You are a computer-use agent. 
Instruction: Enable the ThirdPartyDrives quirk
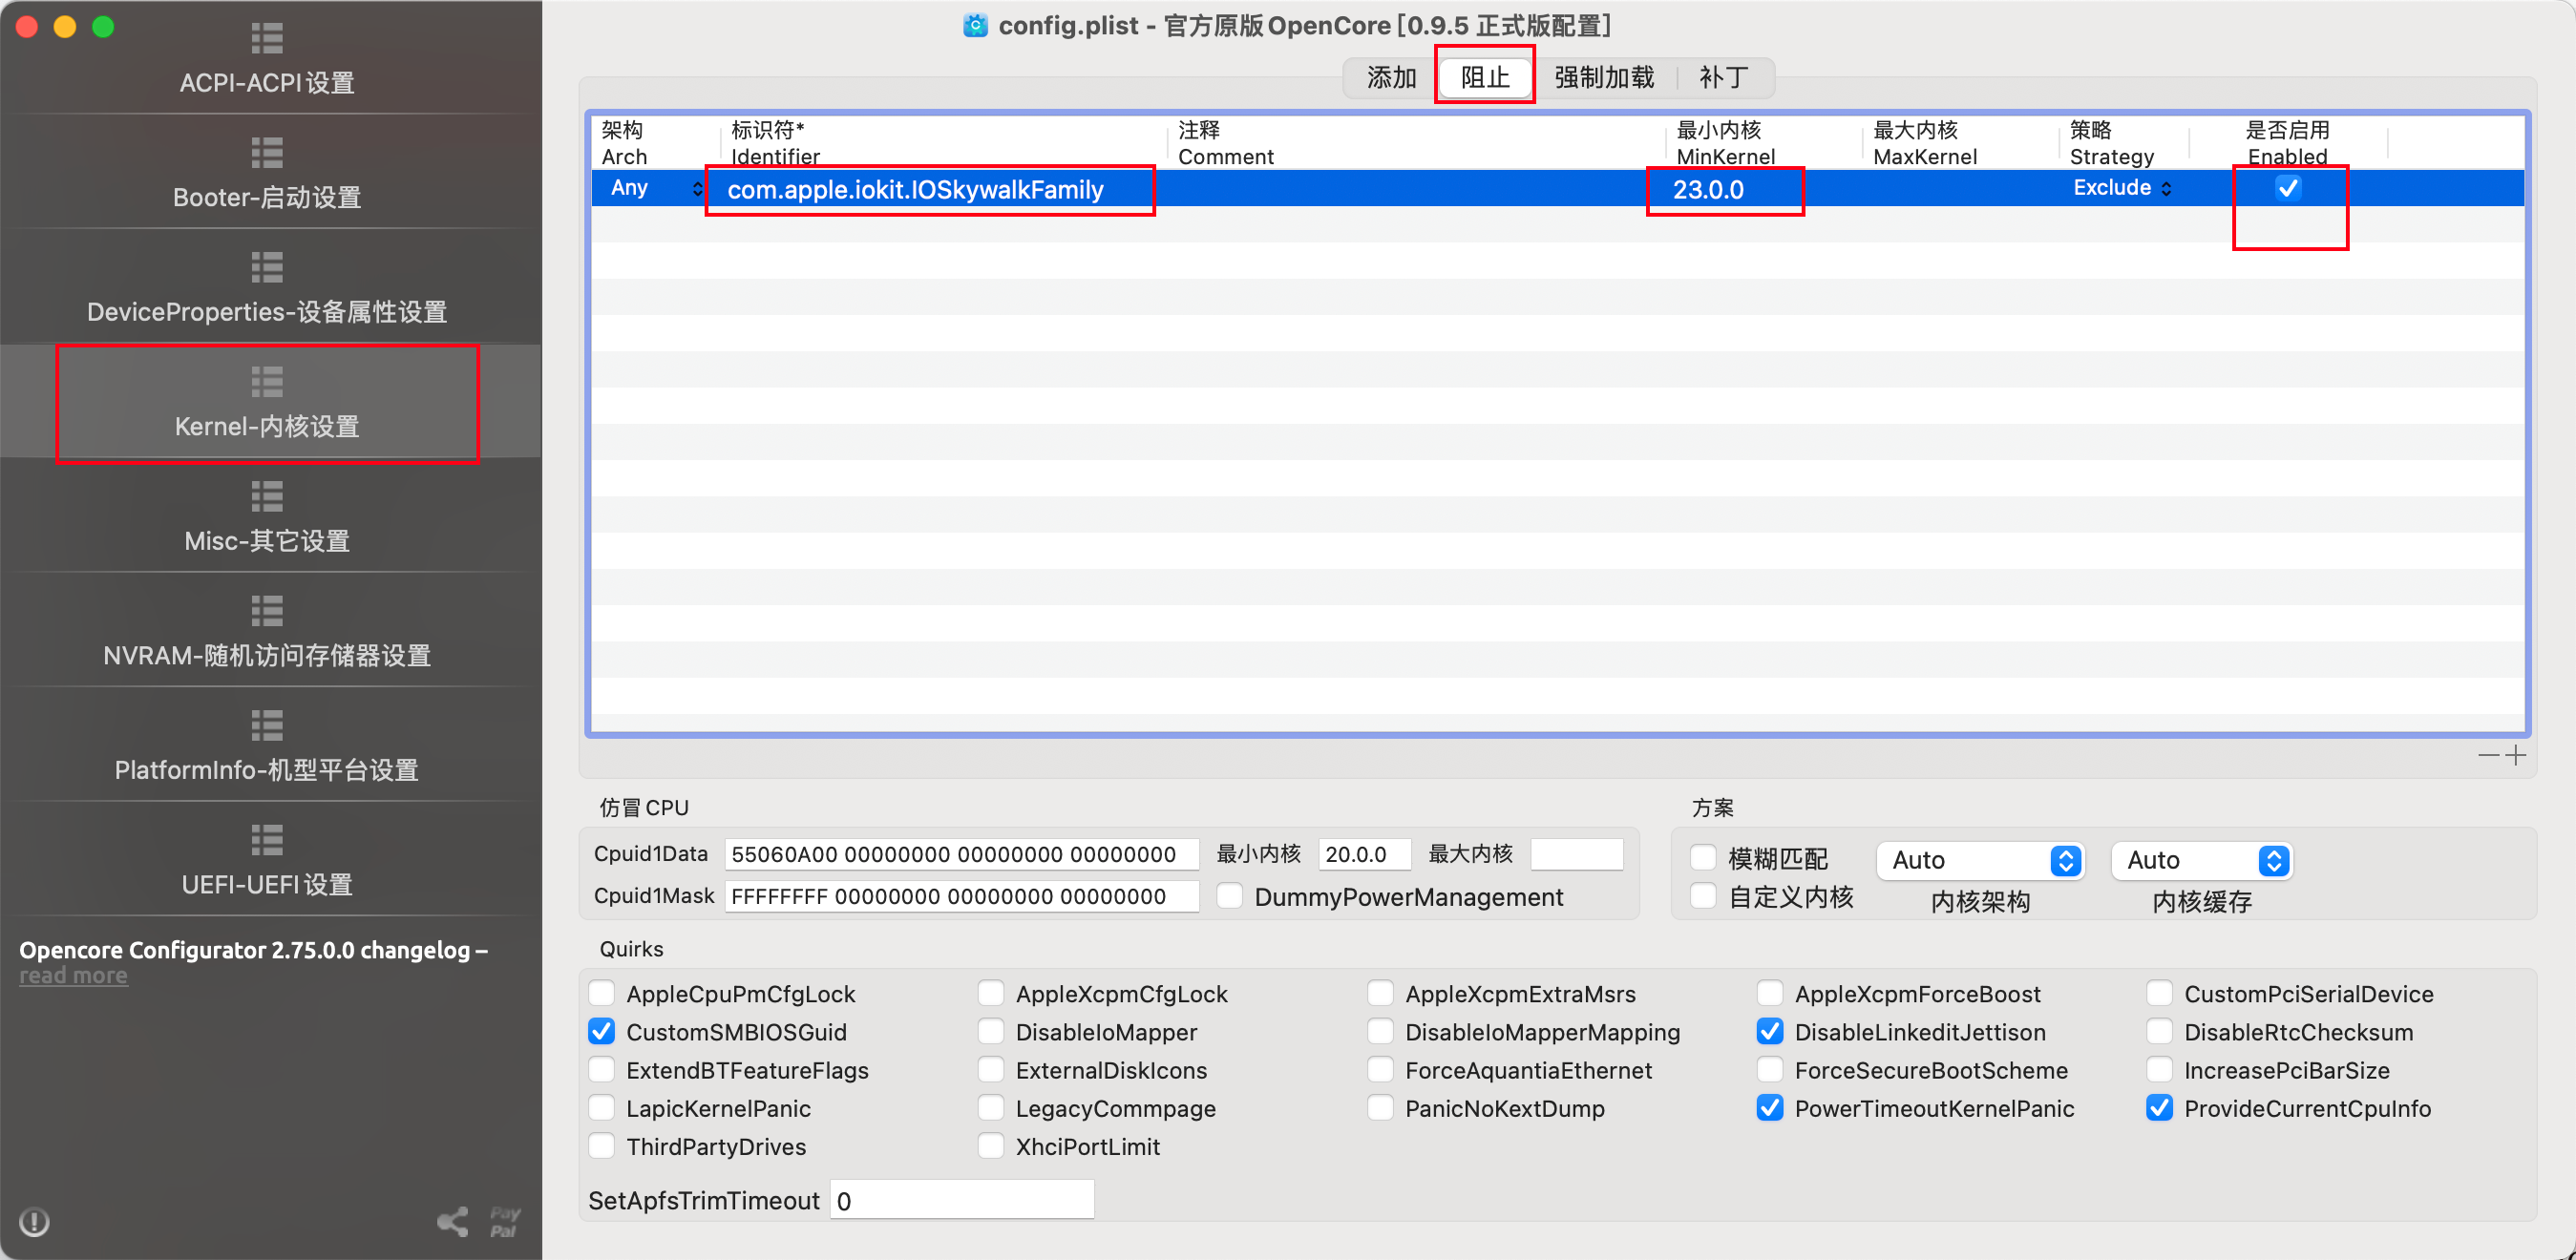coord(602,1146)
